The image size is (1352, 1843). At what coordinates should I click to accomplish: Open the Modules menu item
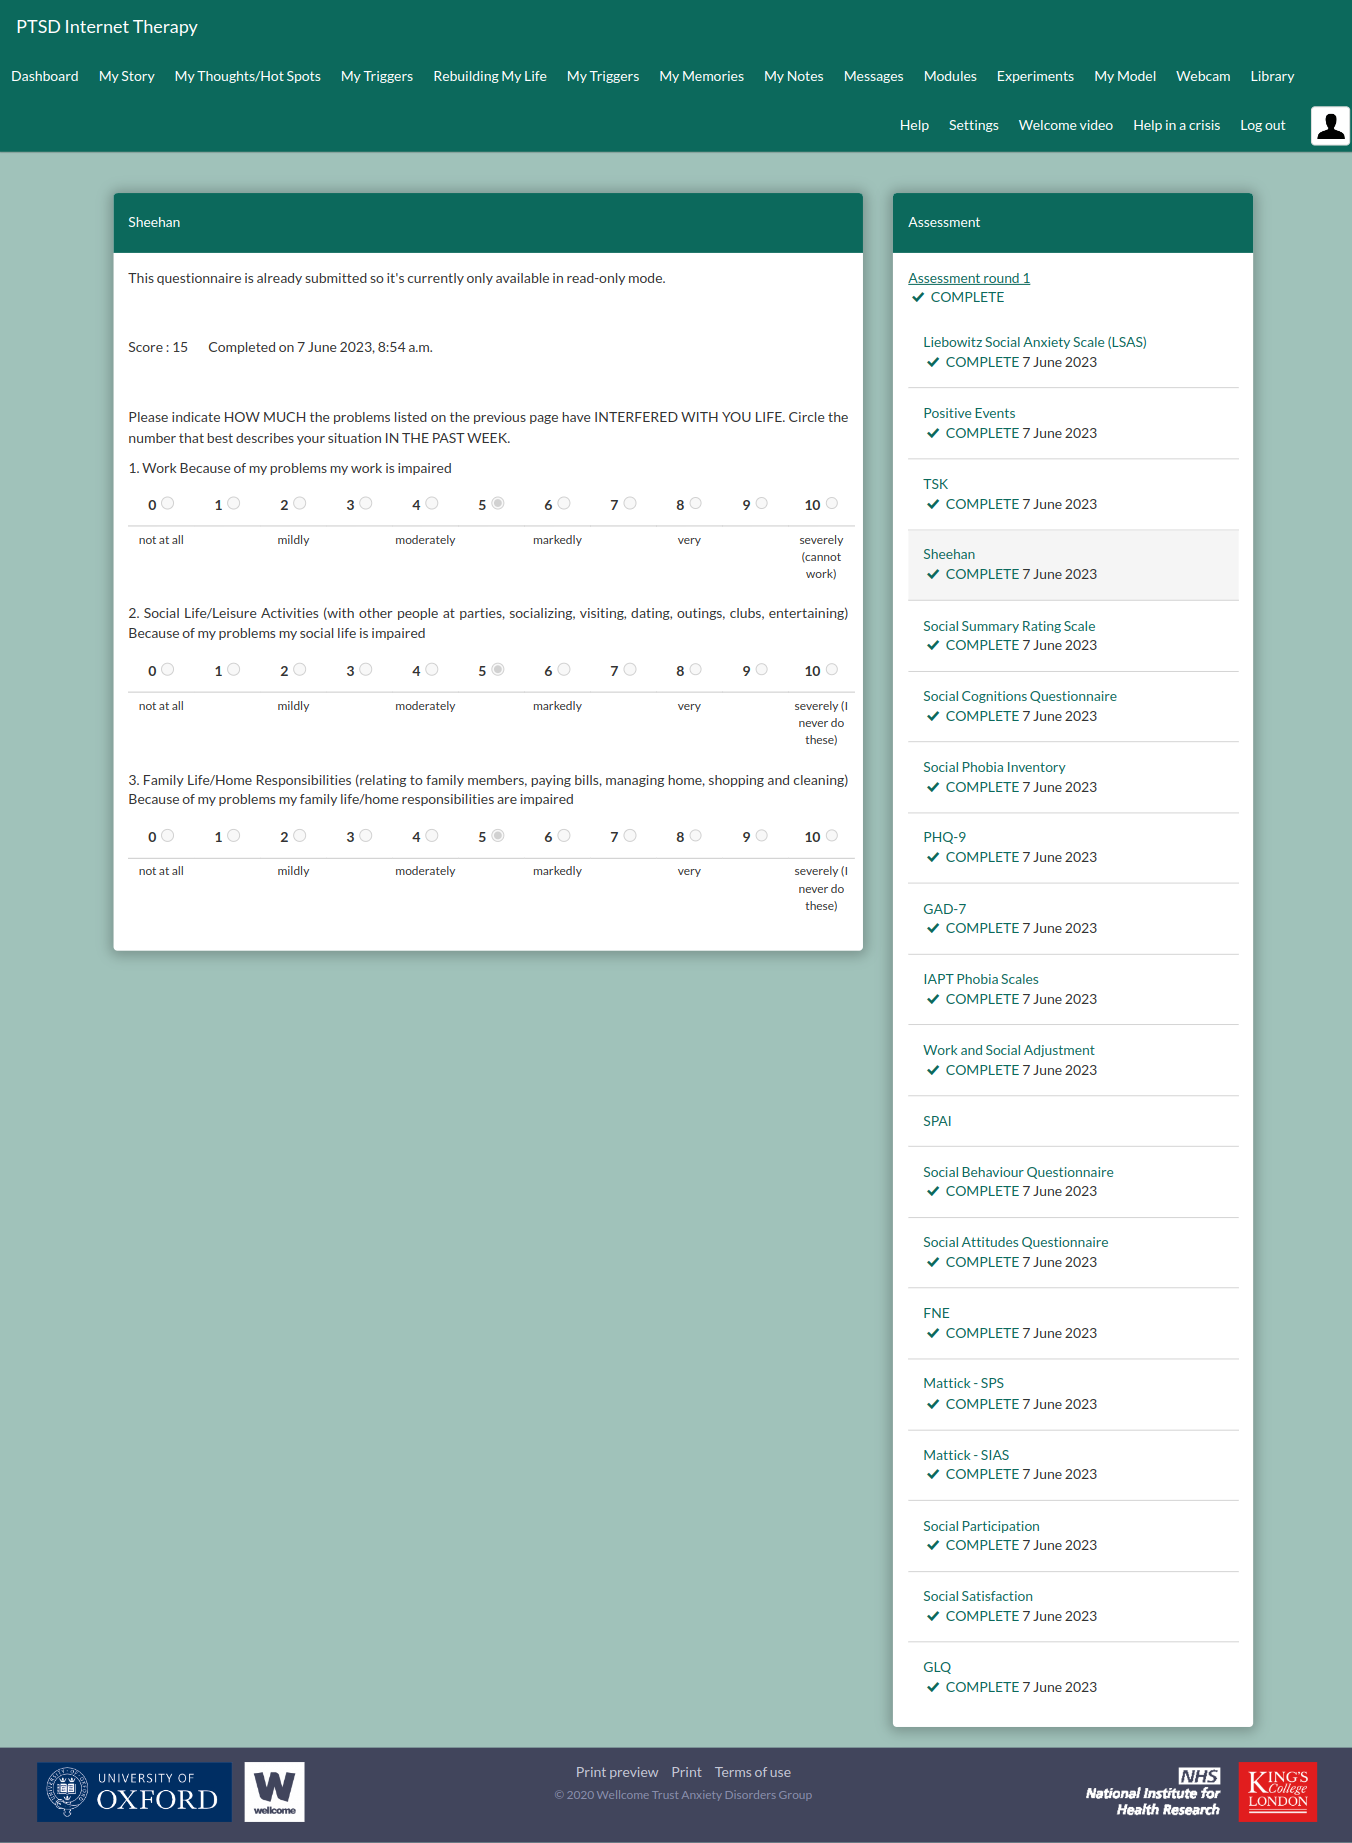pyautogui.click(x=949, y=76)
